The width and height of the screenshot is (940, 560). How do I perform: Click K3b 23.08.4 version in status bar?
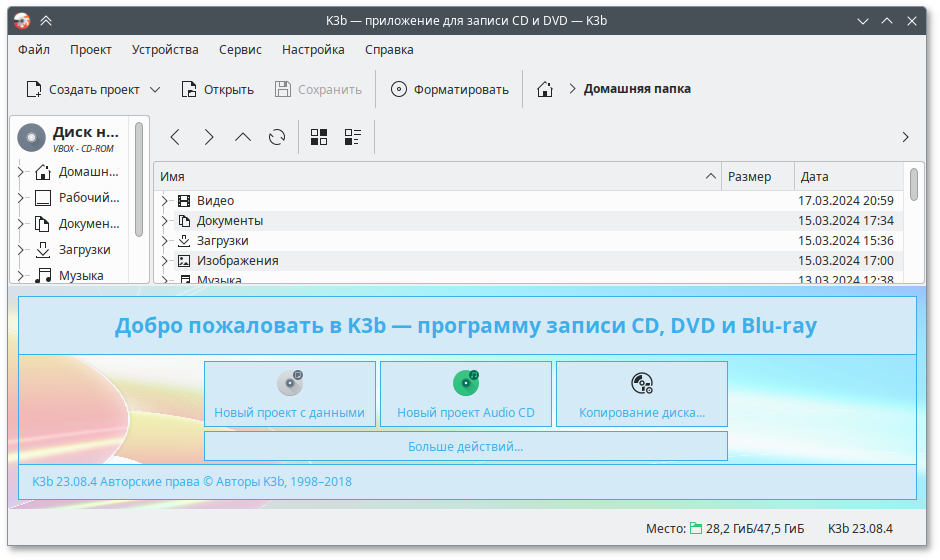click(x=860, y=529)
